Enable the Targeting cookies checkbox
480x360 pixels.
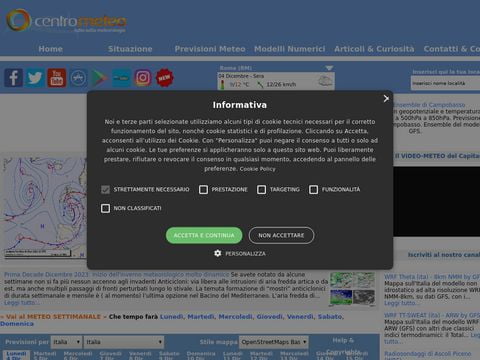(x=262, y=190)
